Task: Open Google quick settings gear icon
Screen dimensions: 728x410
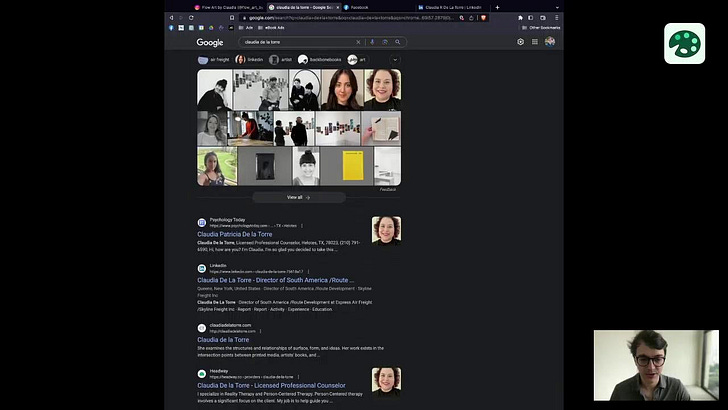Action: (520, 42)
